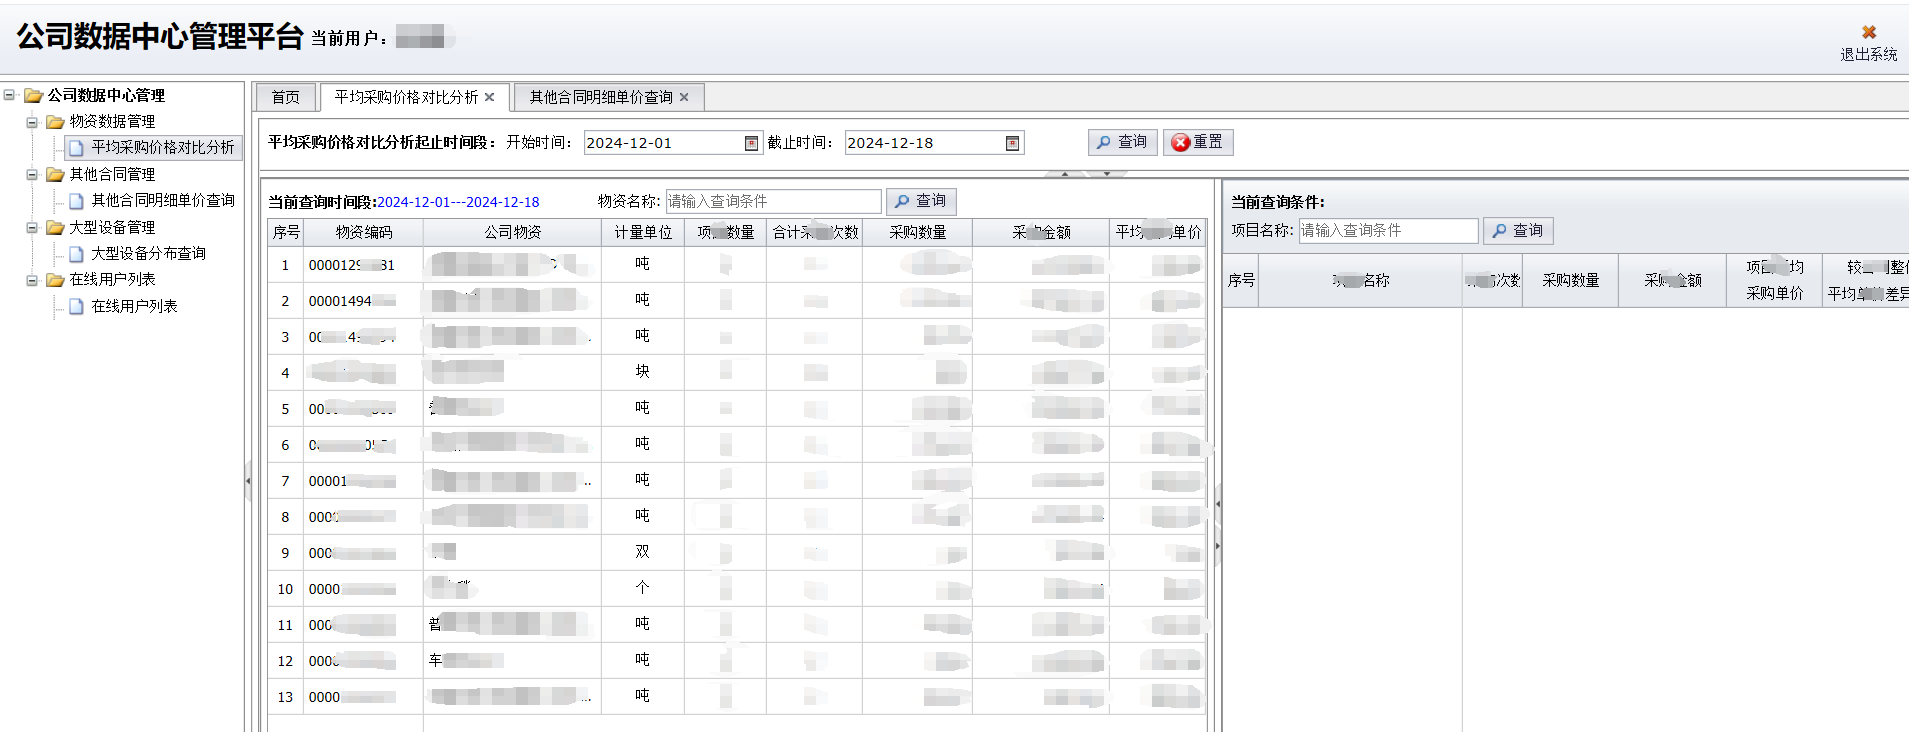Click into the 物资名称 search field
The image size is (1909, 732).
(773, 201)
